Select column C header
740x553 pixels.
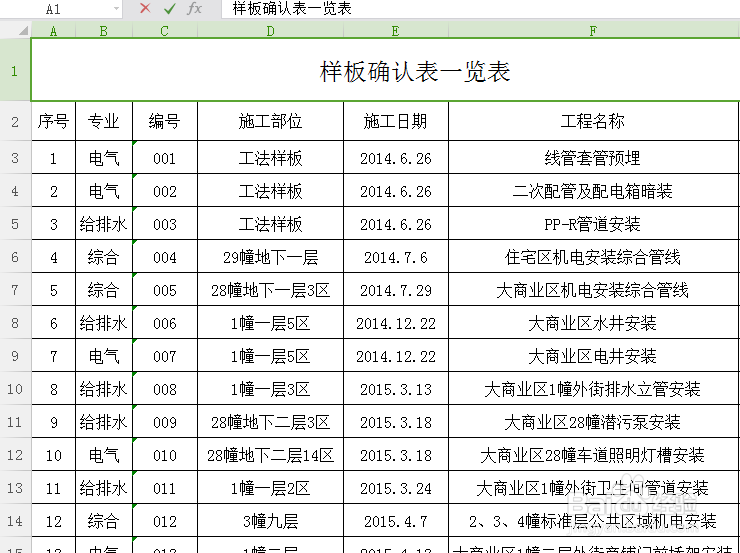click(x=165, y=31)
